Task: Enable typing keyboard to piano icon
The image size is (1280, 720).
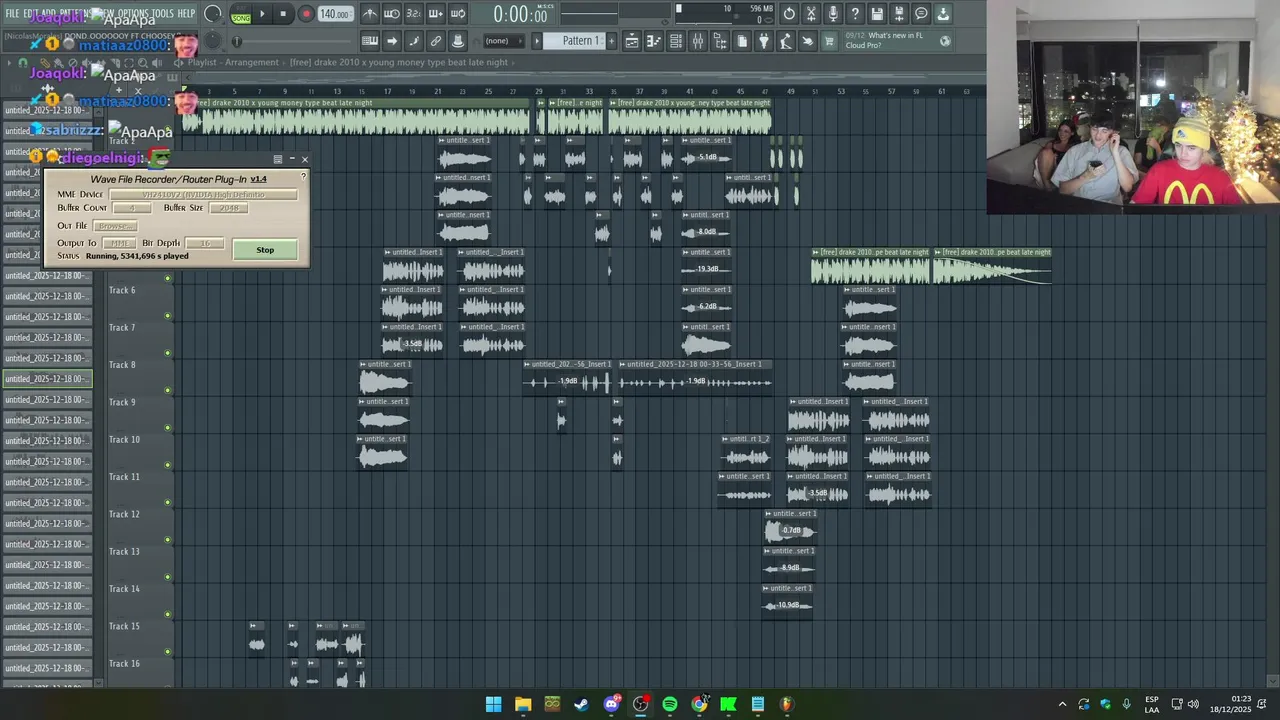Action: tap(370, 41)
